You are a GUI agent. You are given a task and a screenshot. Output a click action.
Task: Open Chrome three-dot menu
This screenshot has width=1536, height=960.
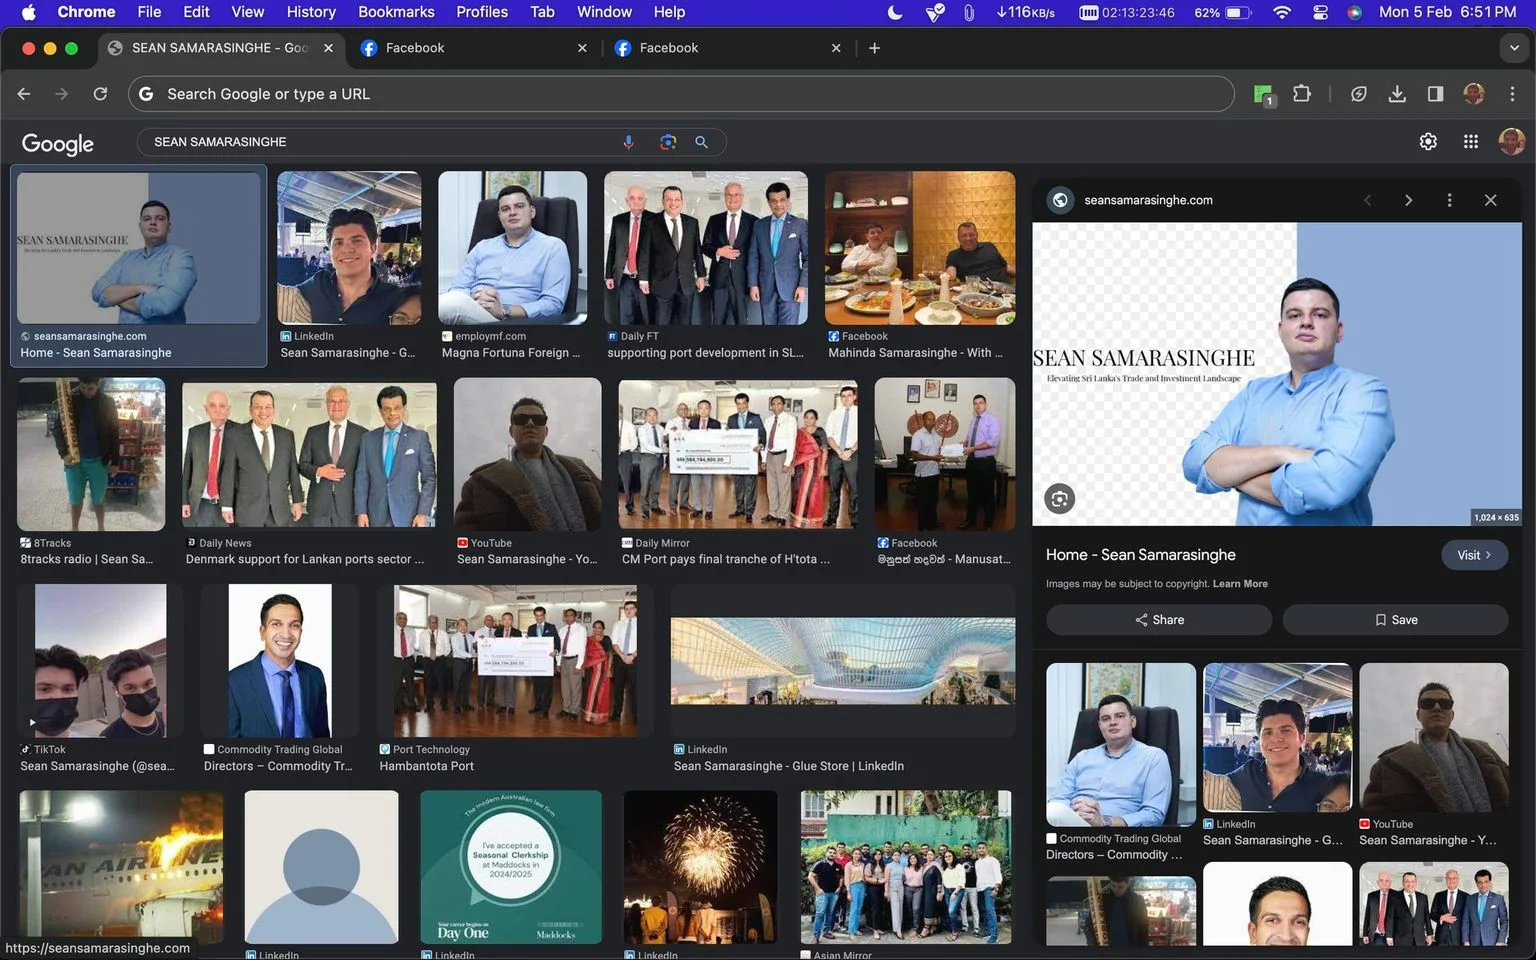(1512, 94)
